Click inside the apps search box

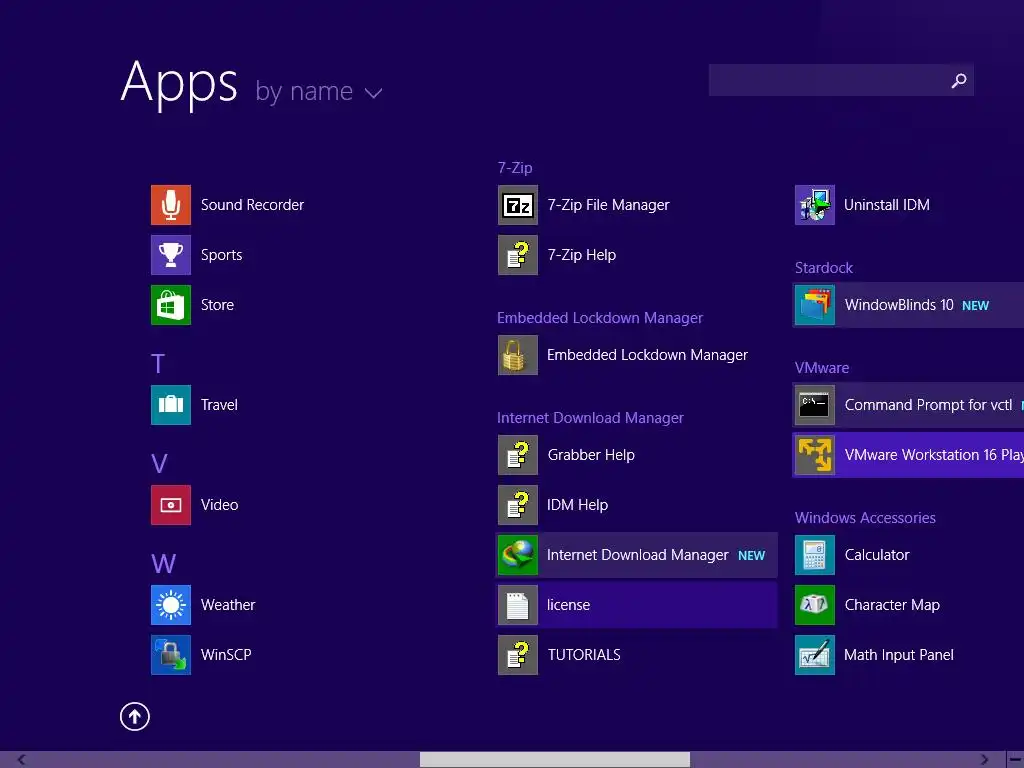(x=840, y=80)
